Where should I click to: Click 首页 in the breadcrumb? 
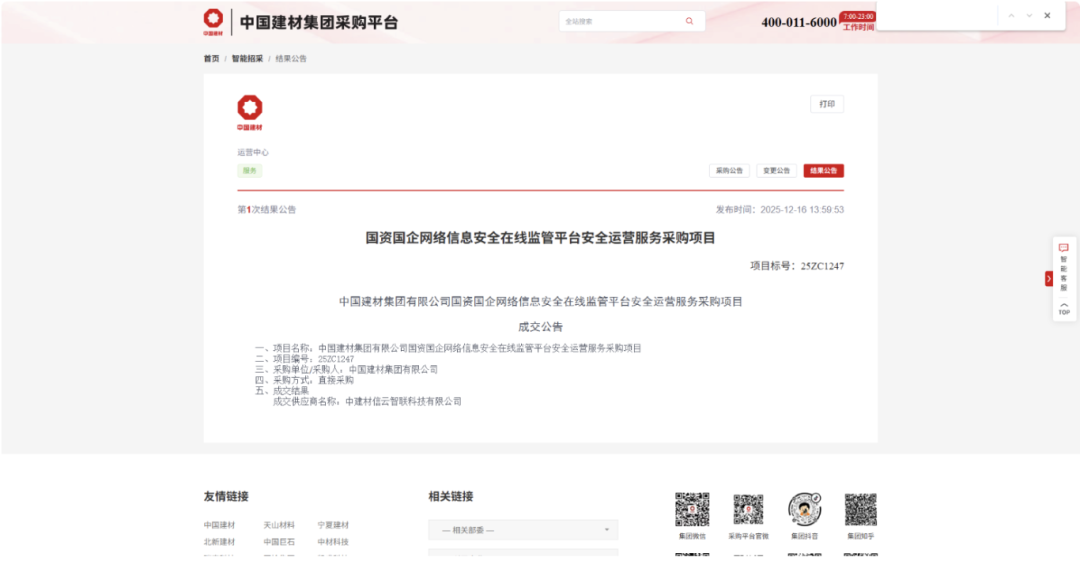point(211,59)
